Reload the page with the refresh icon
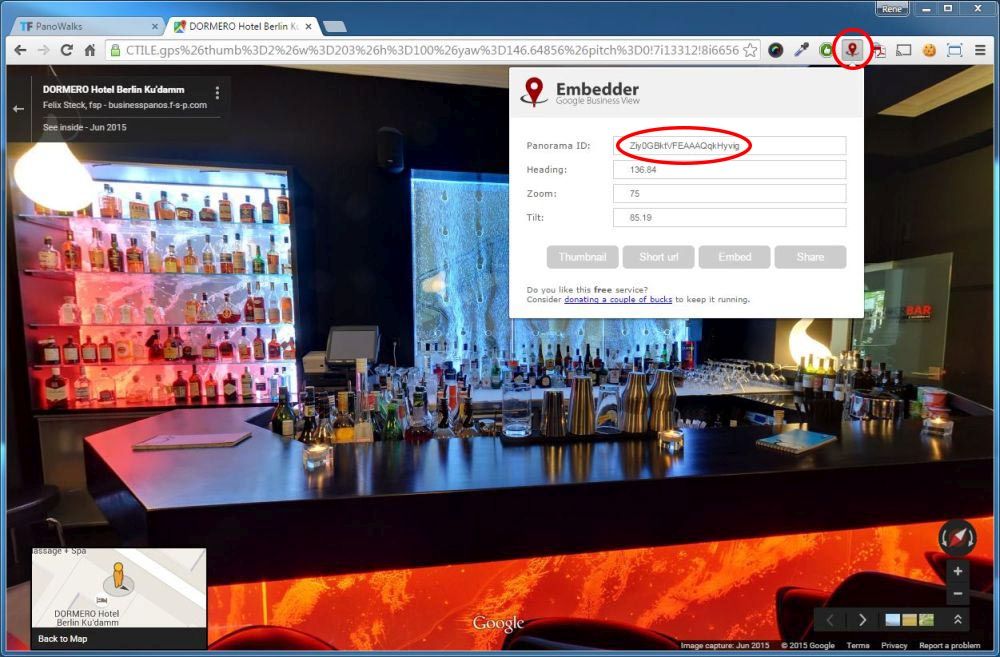Screen dimensions: 1000x657 pyautogui.click(x=66, y=50)
